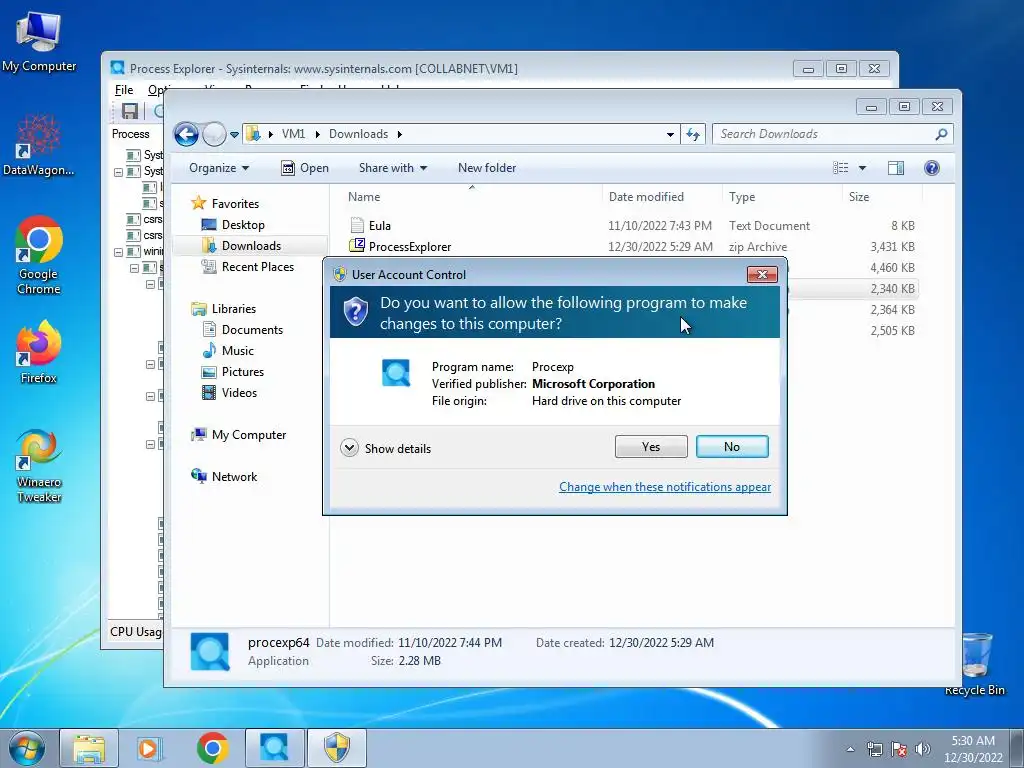Open the Share with dropdown
This screenshot has width=1024, height=768.
(392, 168)
